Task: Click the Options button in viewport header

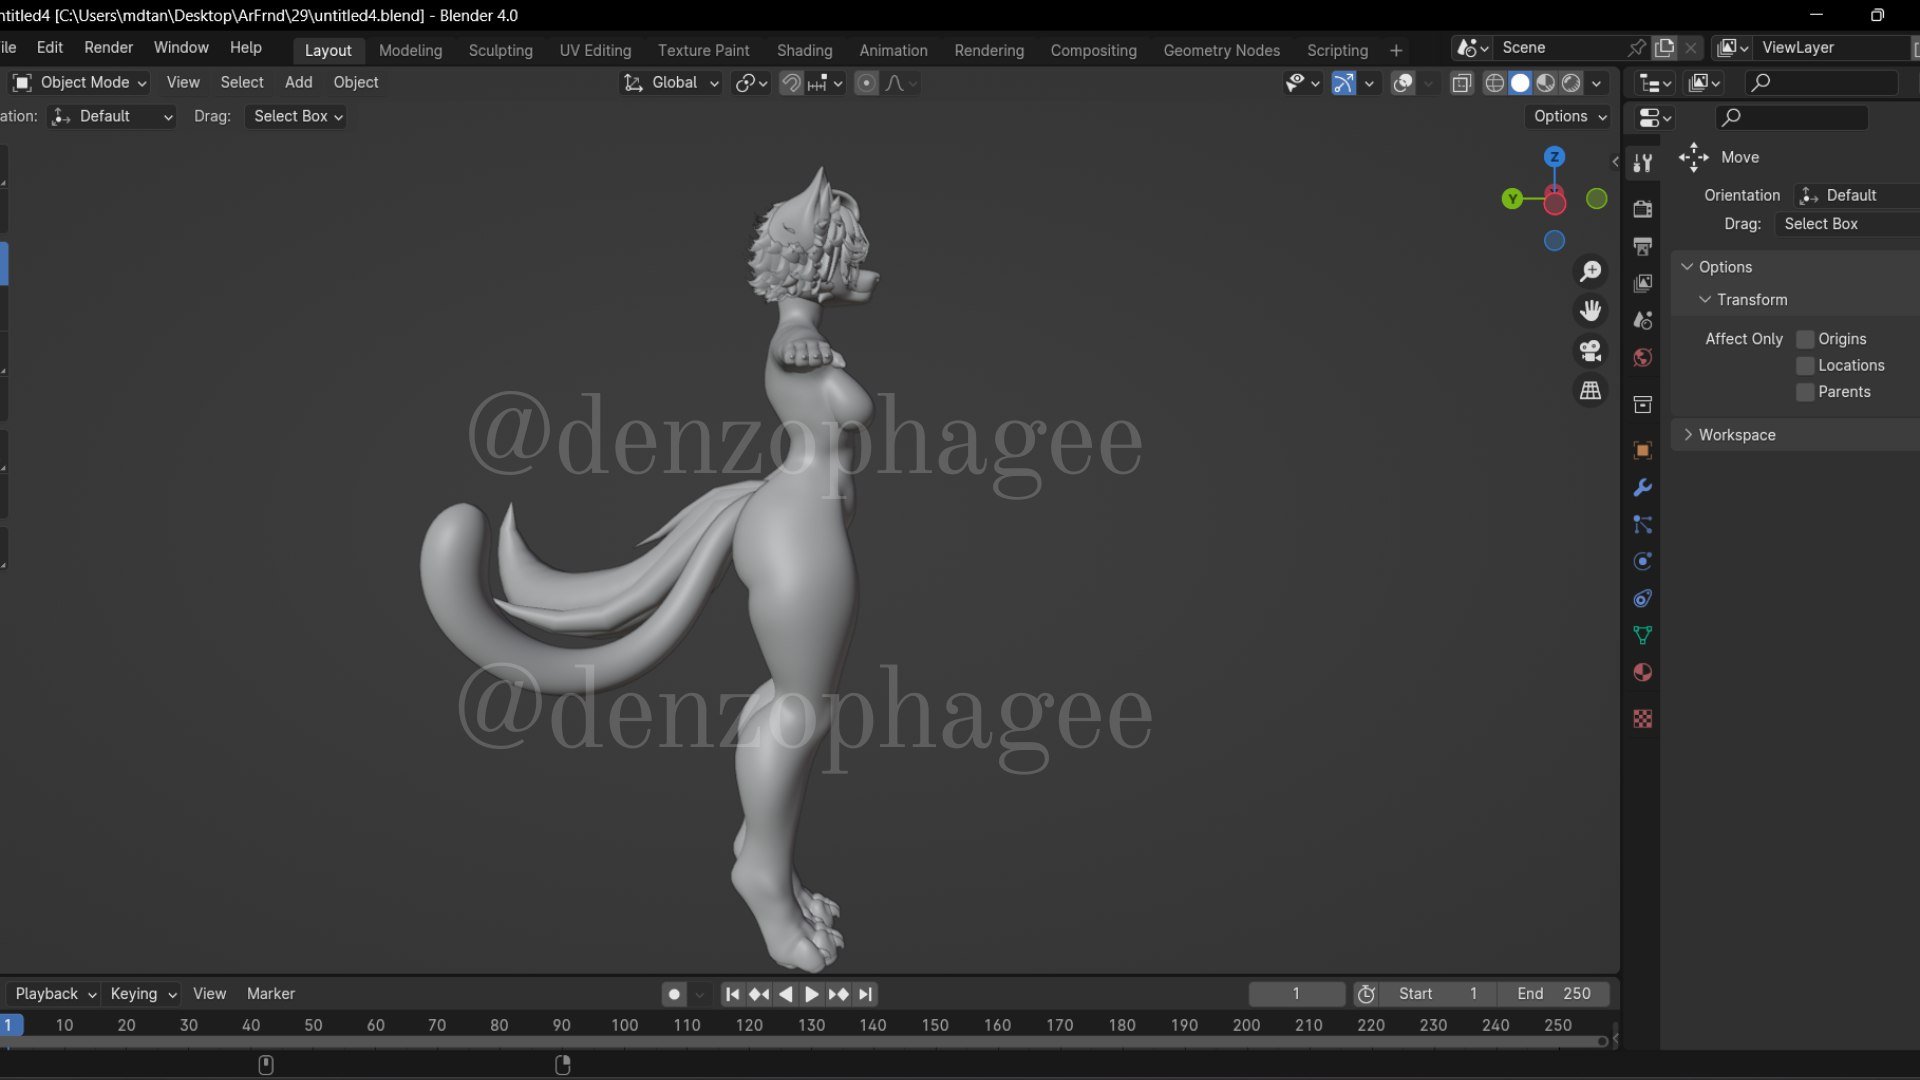Action: click(1570, 116)
